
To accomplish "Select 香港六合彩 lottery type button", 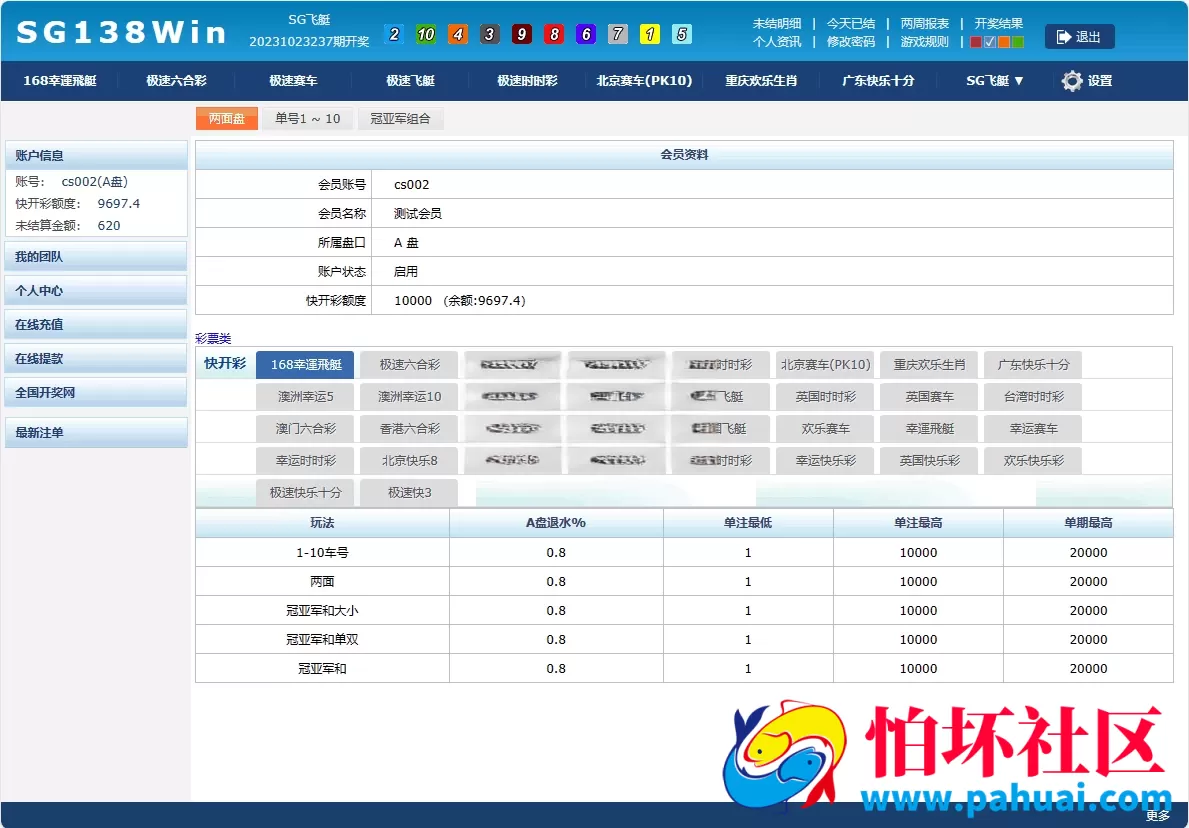I will coord(409,428).
